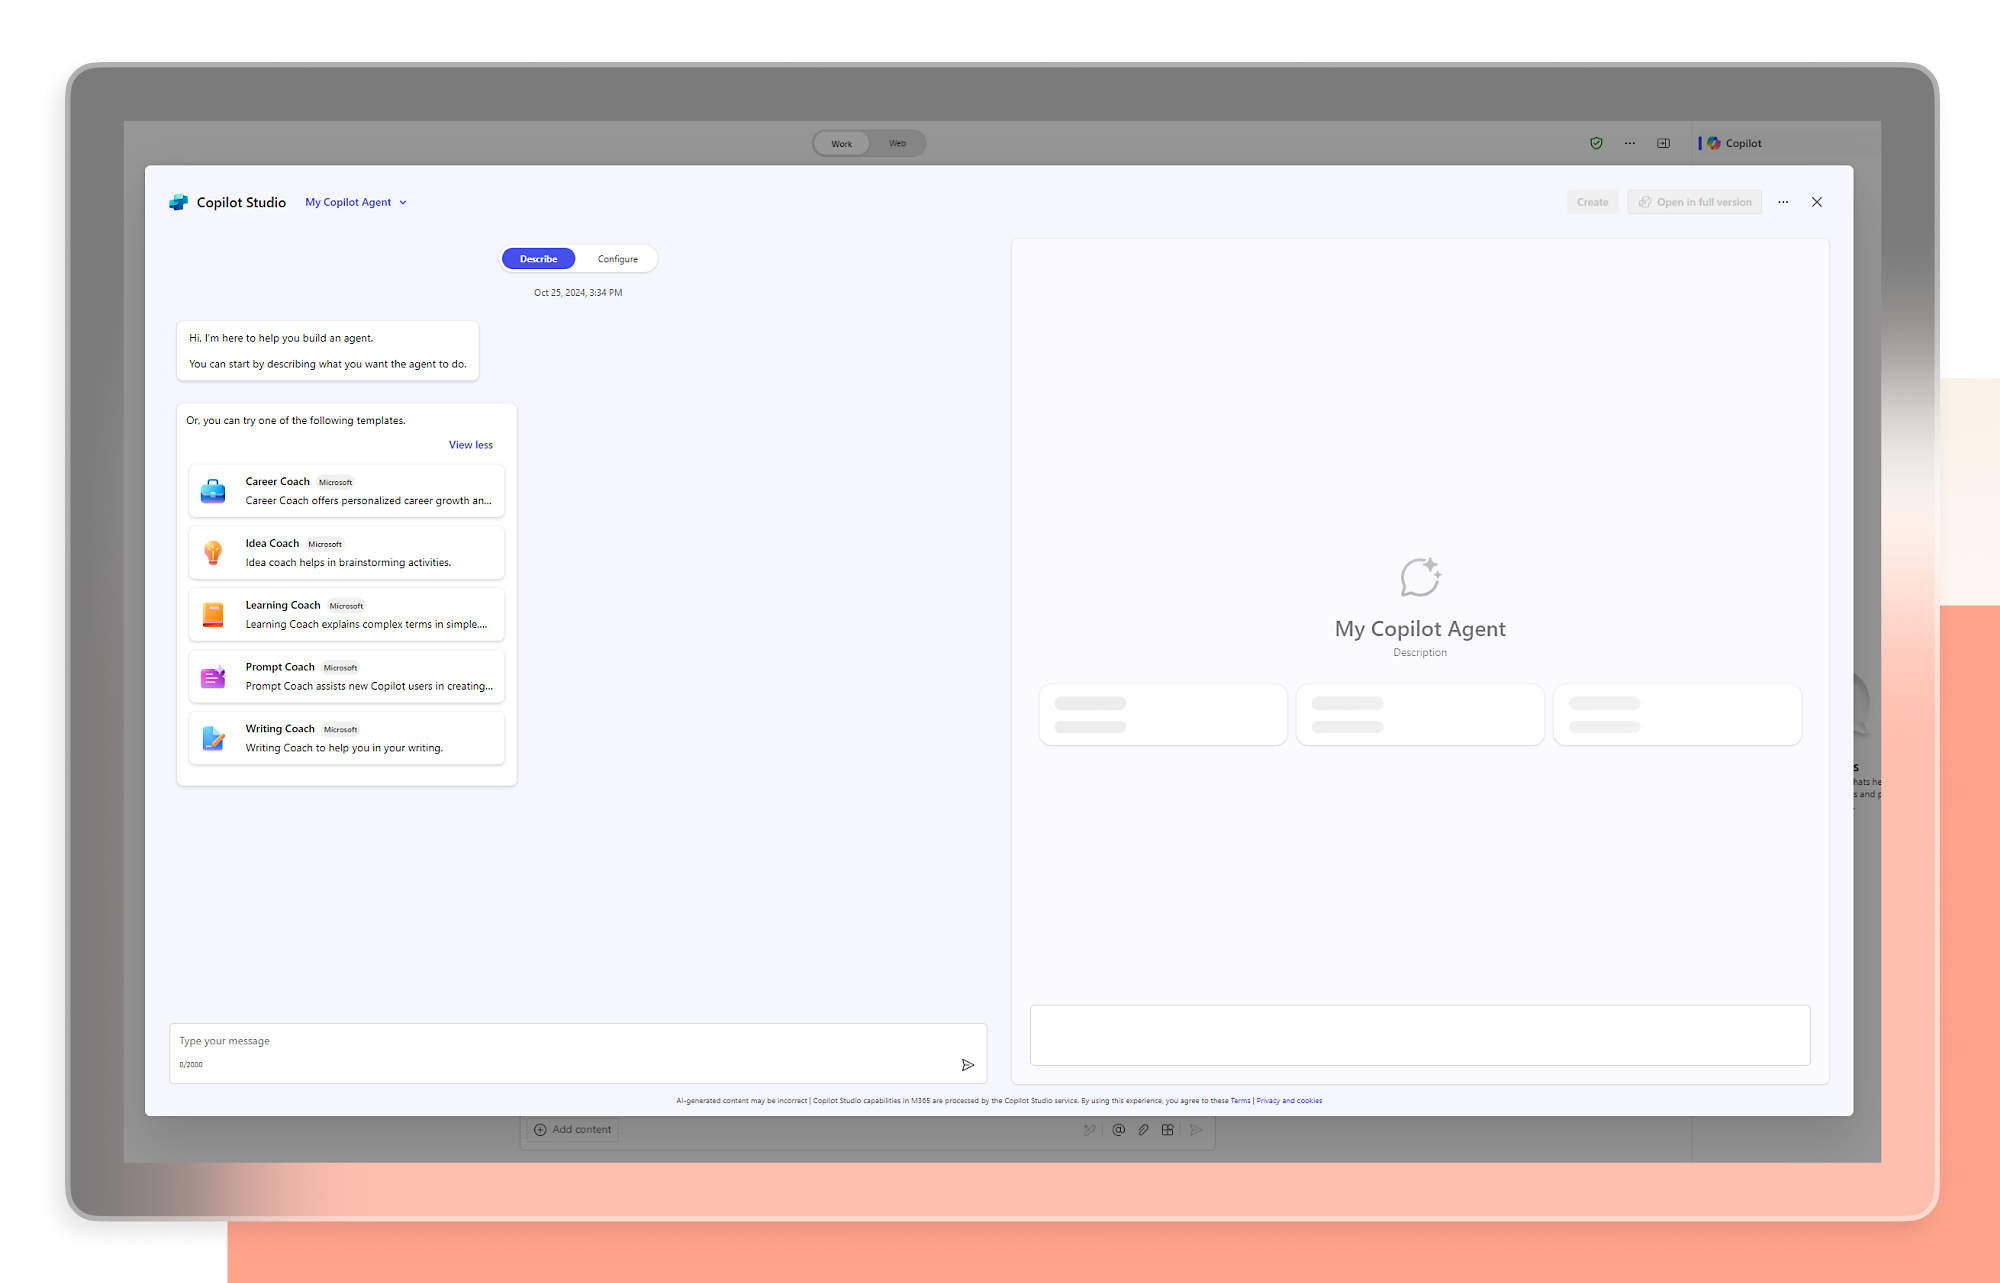The width and height of the screenshot is (2000, 1283).
Task: Click the plugins grid icon in background chat
Action: click(1167, 1130)
